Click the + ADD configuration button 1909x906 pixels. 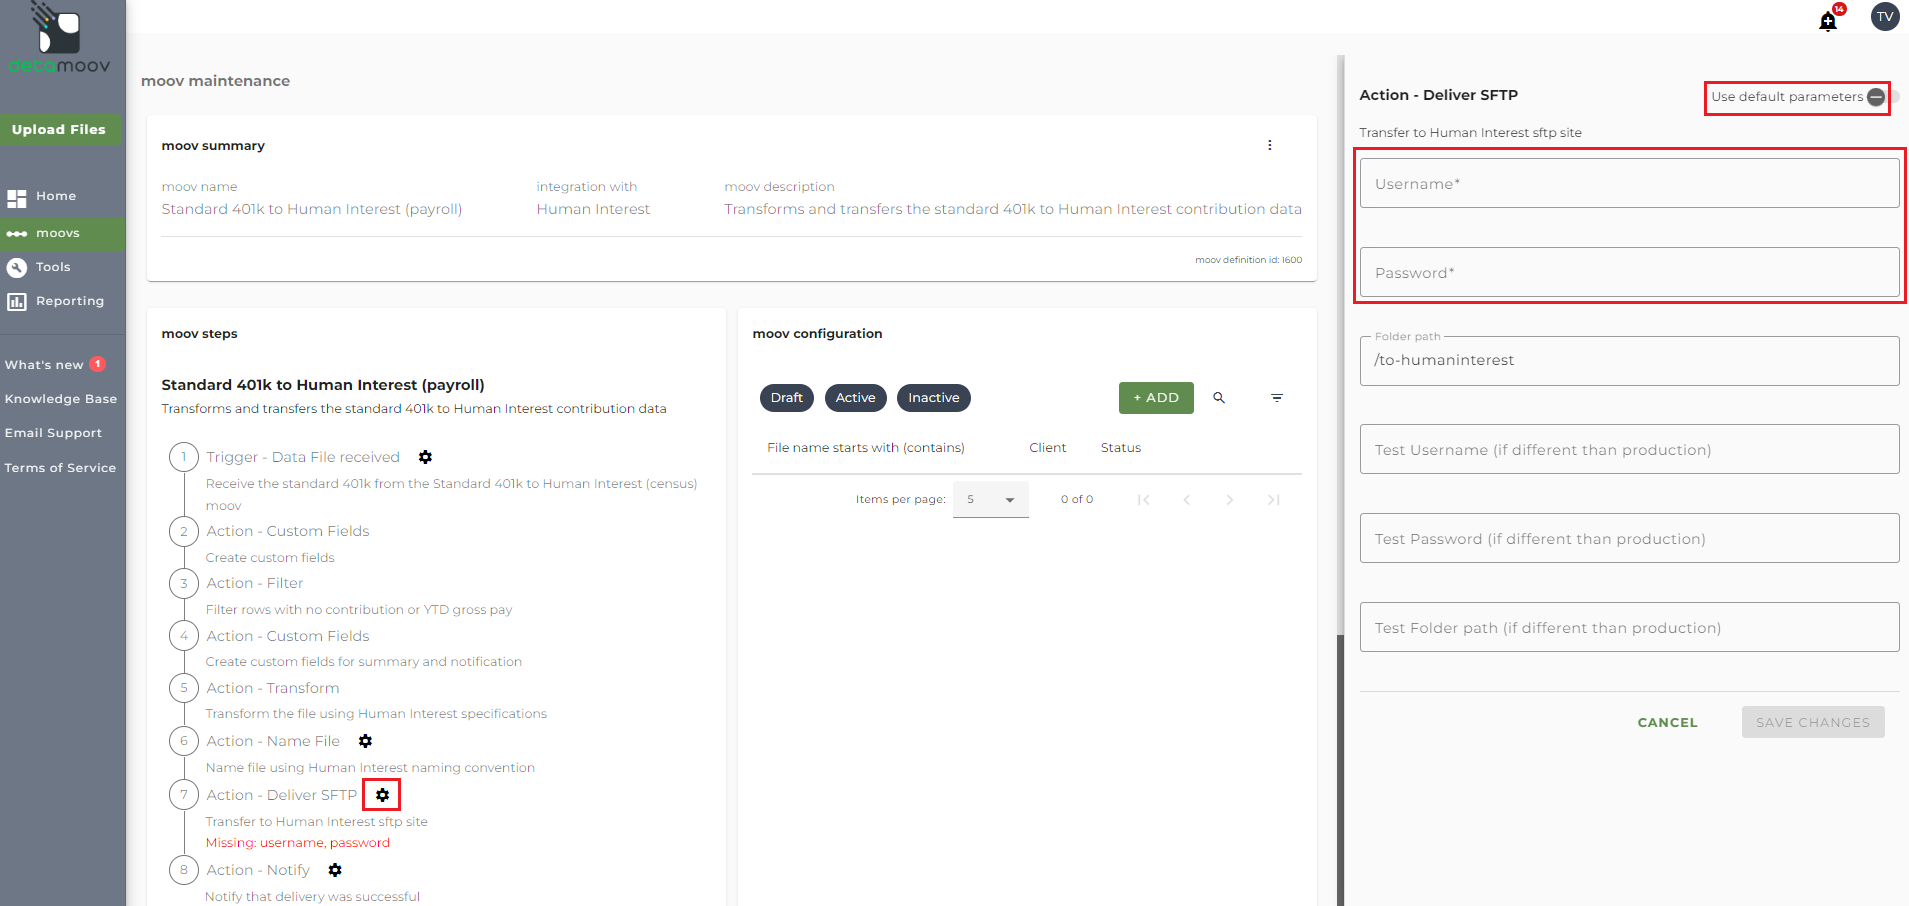point(1156,398)
